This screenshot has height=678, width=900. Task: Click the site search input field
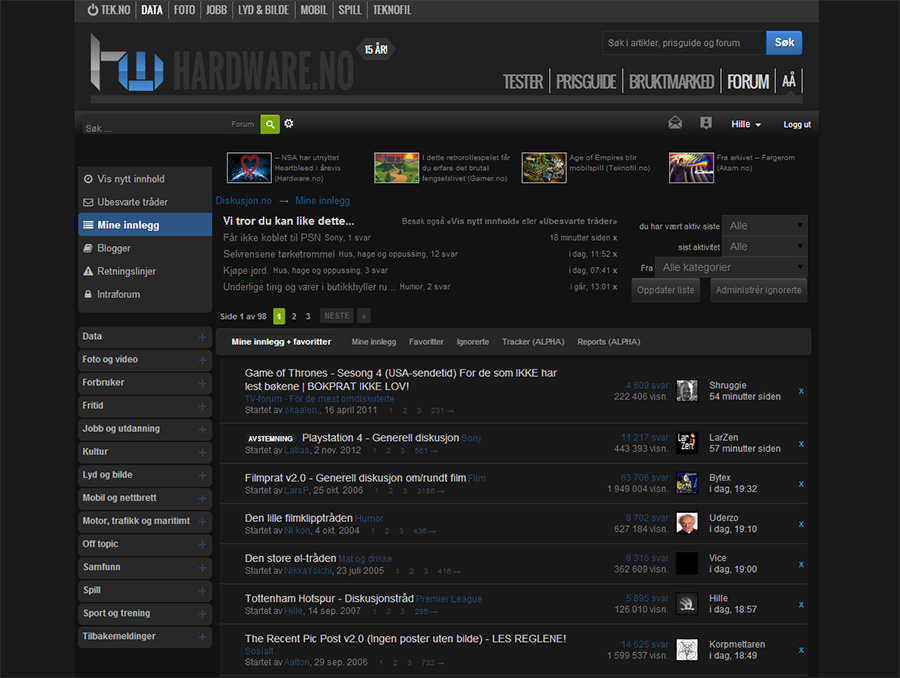click(x=684, y=43)
